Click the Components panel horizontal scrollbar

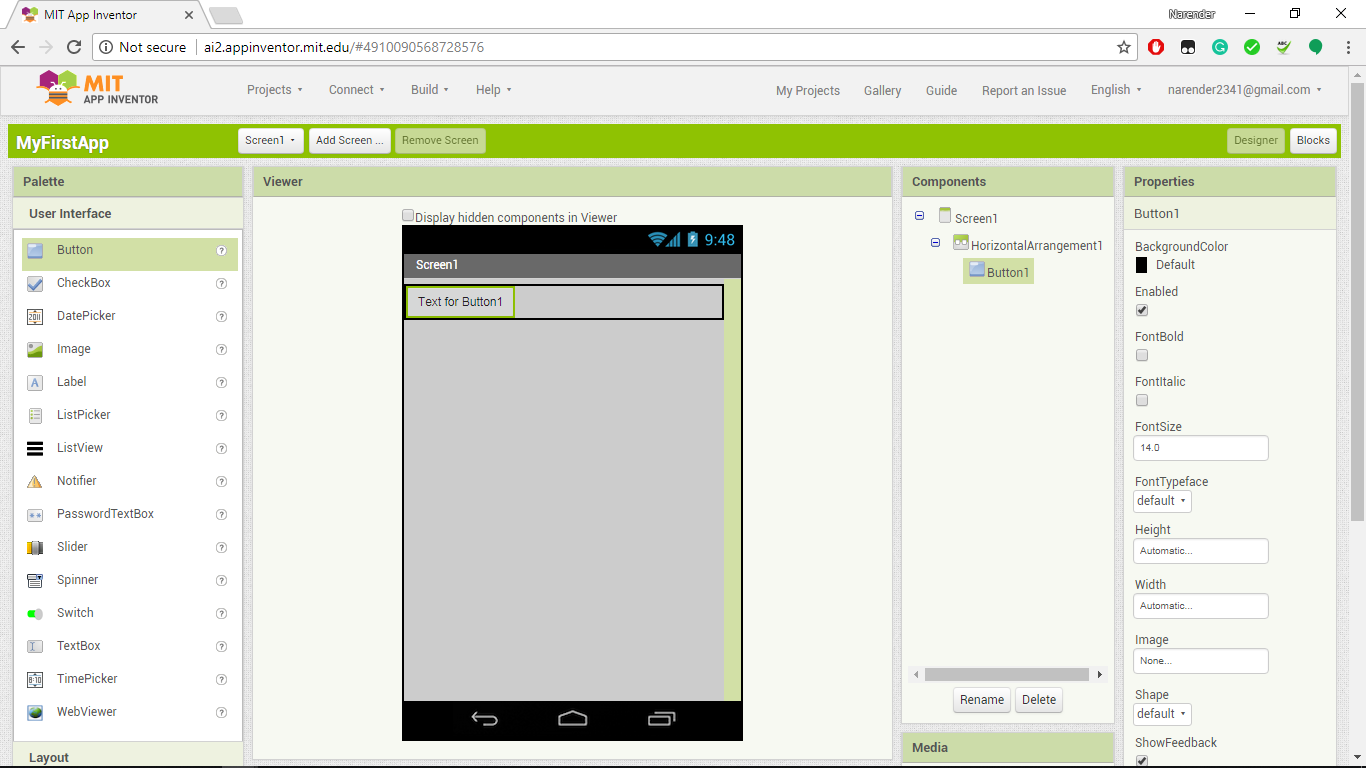[x=1007, y=675]
